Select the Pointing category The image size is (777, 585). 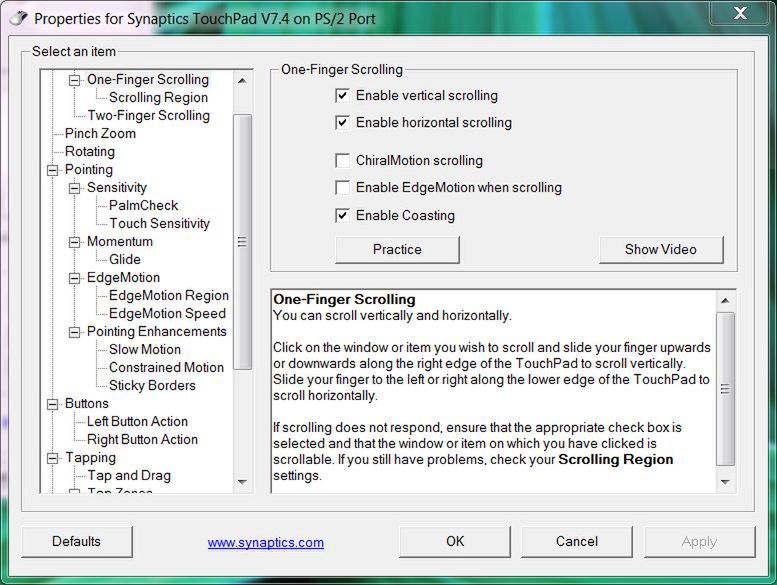coord(89,169)
